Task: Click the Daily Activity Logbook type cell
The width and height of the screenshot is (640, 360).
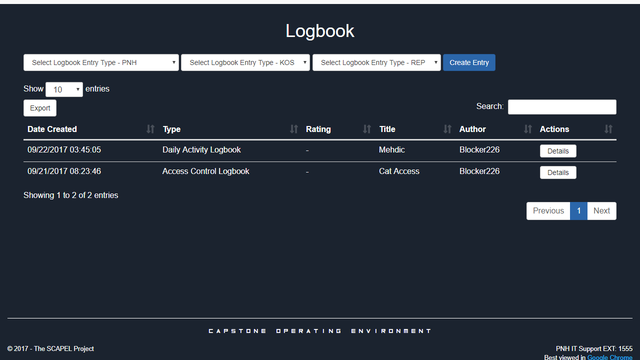Action: click(202, 150)
